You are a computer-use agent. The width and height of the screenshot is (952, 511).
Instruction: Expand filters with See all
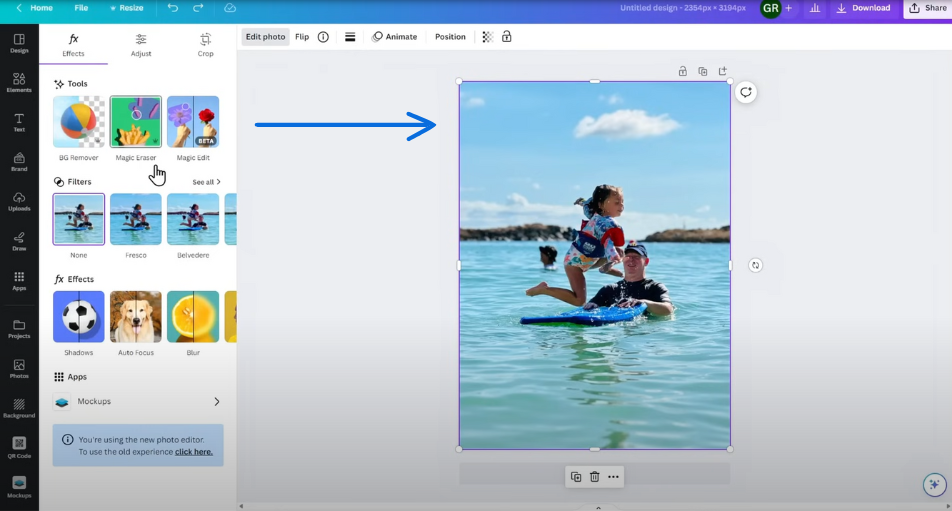coord(206,182)
